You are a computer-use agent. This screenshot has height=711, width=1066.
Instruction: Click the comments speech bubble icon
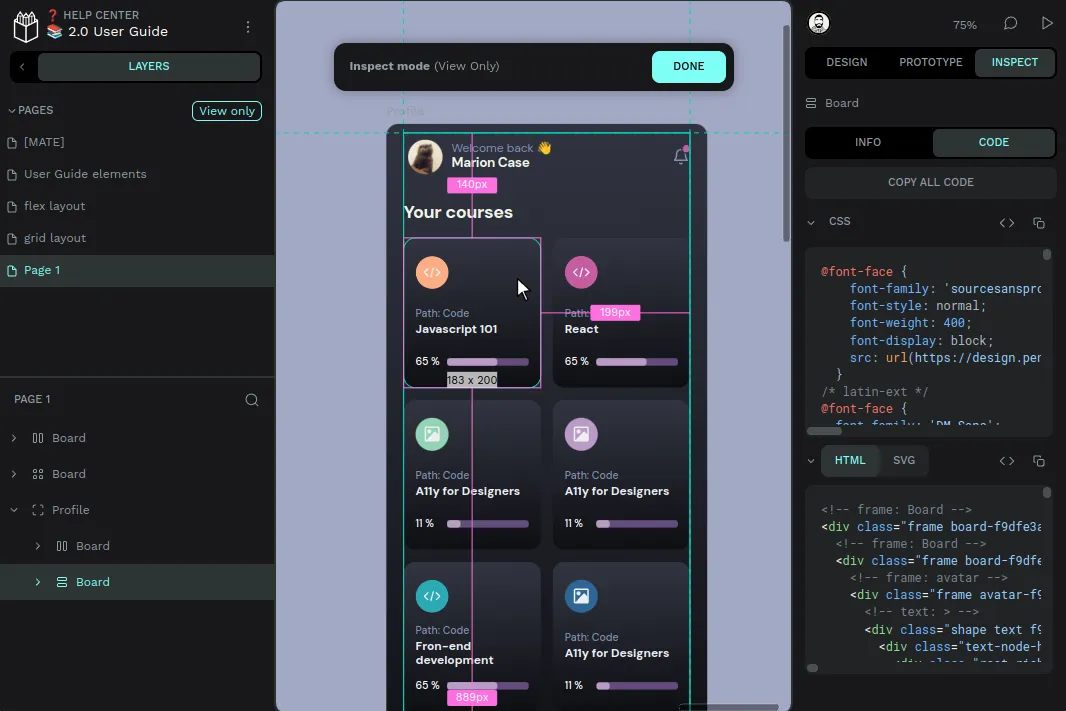(1010, 24)
